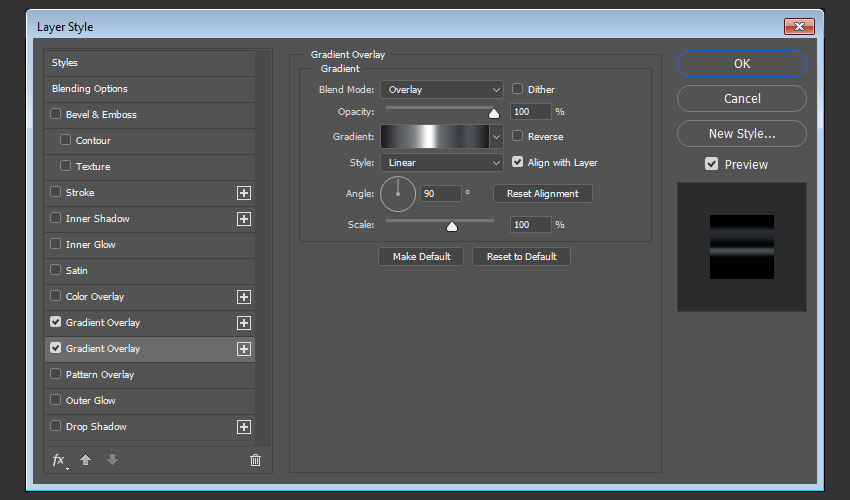Image resolution: width=850 pixels, height=500 pixels.
Task: Move effect down with the down arrow
Action: pyautogui.click(x=112, y=460)
